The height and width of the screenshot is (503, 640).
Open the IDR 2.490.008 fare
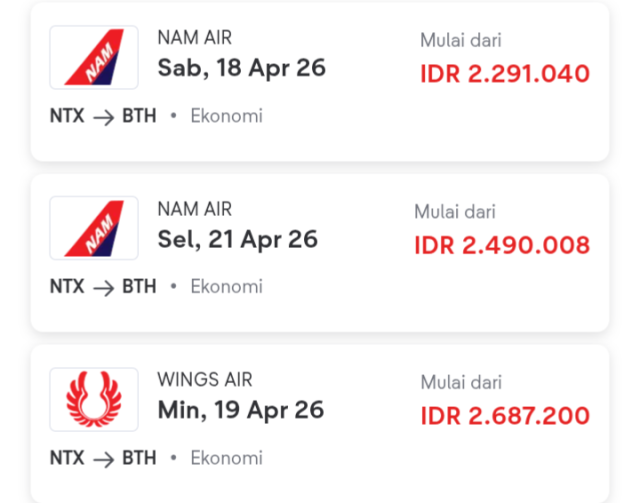(x=502, y=245)
